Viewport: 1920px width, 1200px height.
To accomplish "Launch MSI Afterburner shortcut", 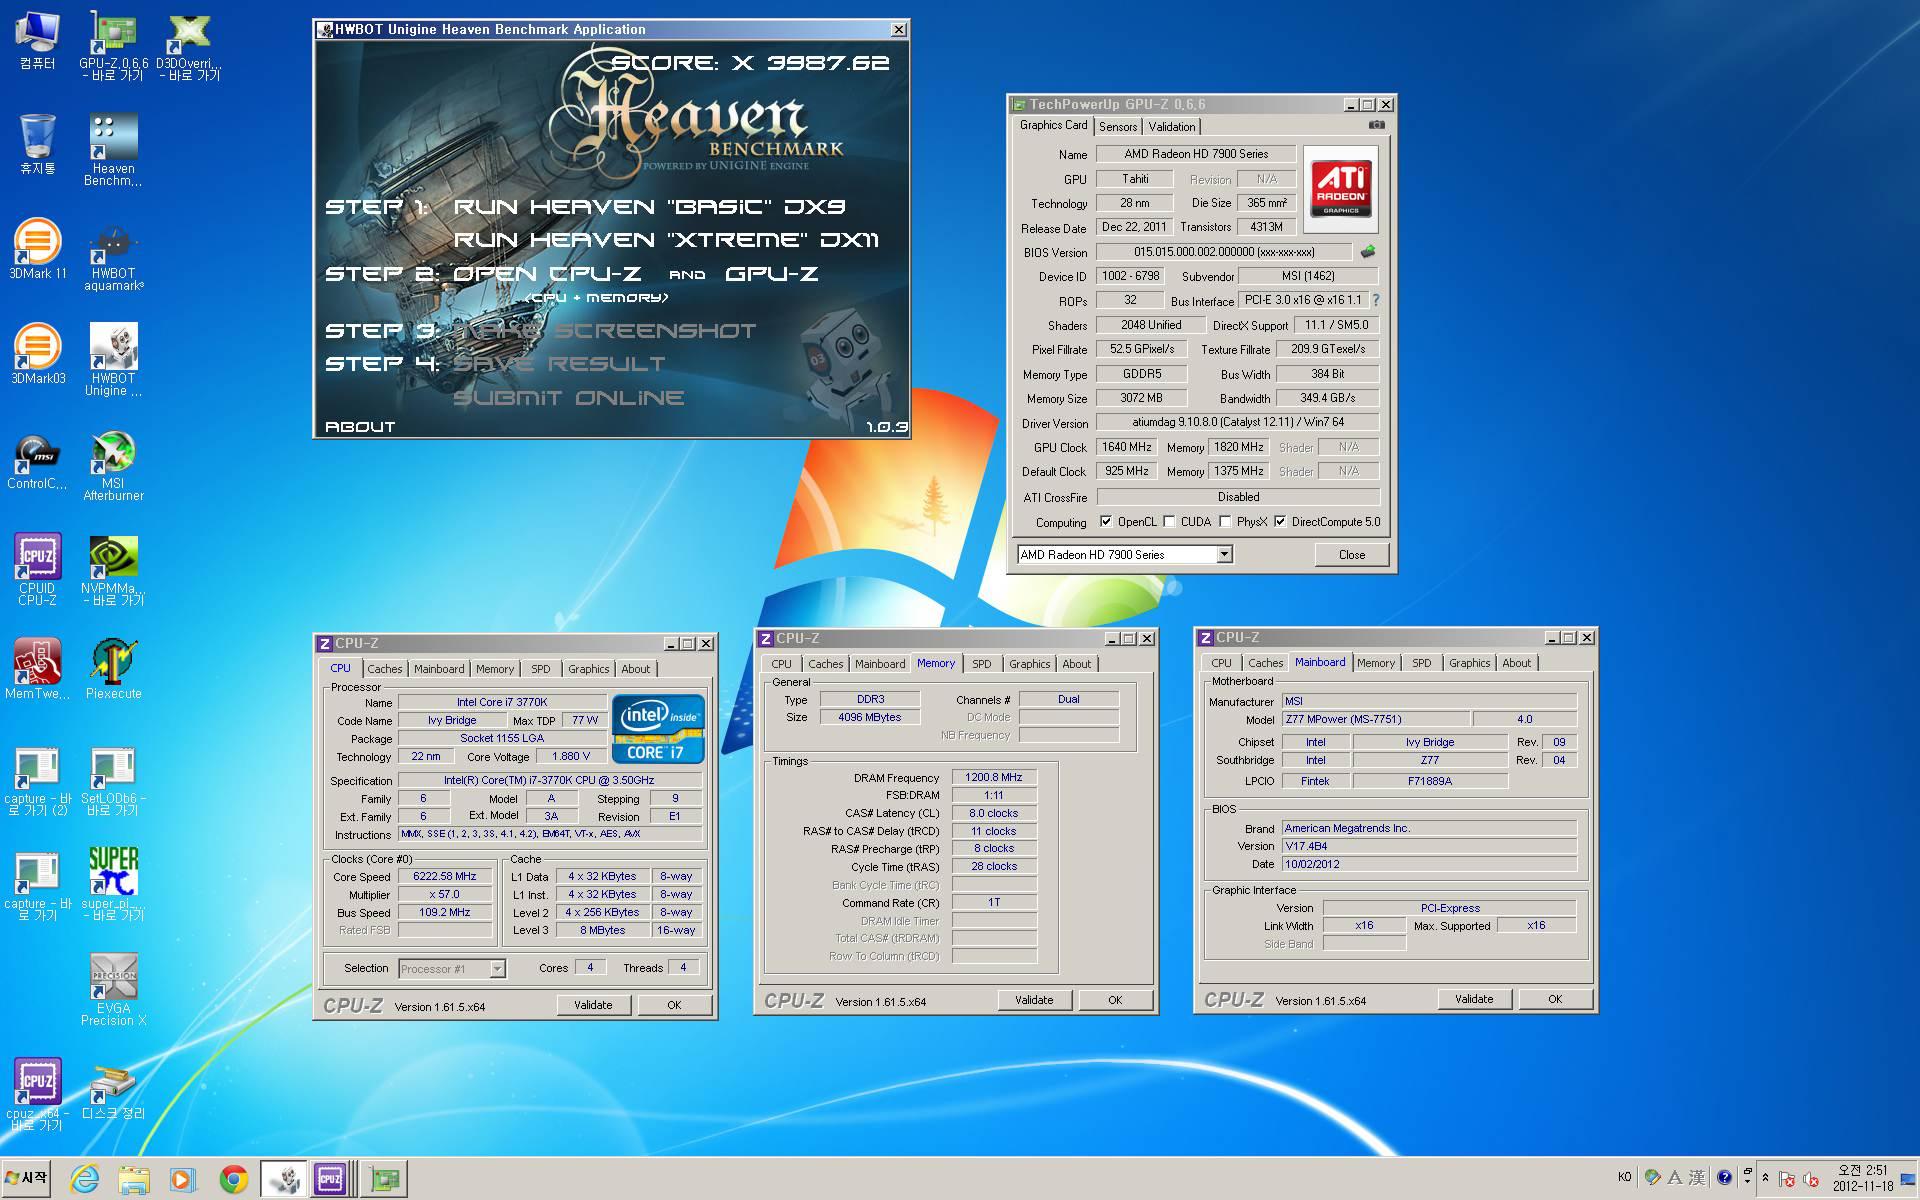I will click(113, 466).
